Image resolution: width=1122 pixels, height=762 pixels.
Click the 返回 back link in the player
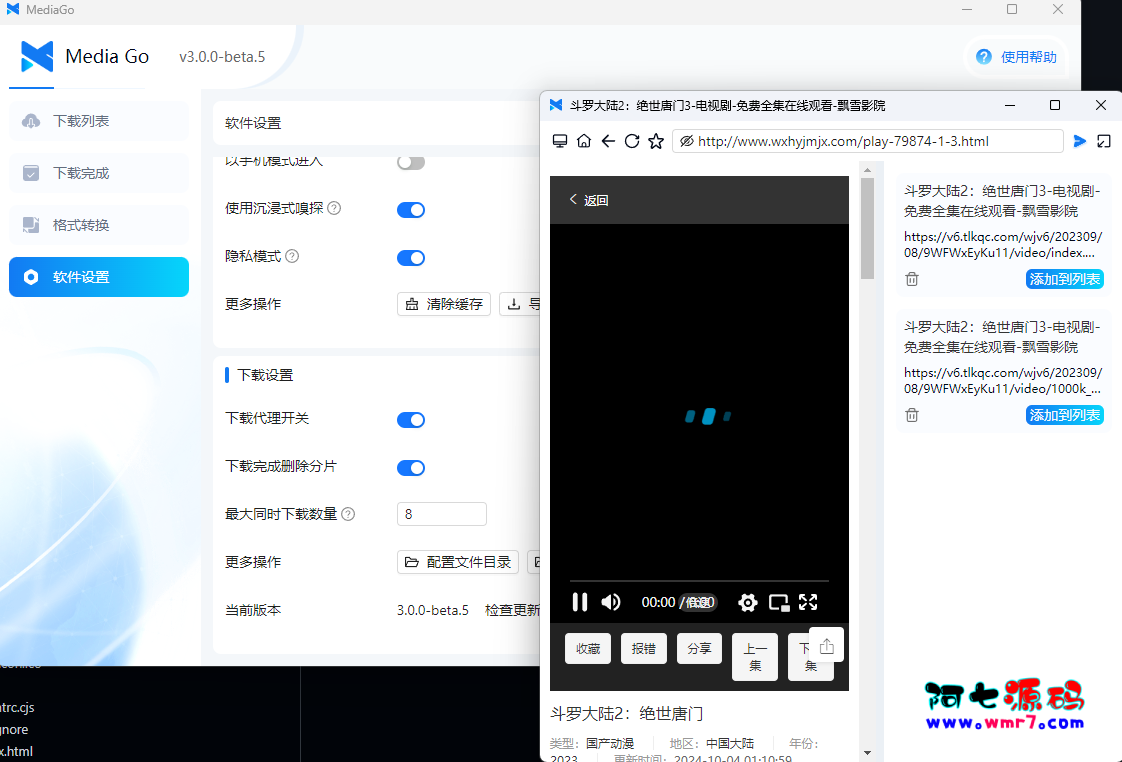[x=589, y=200]
